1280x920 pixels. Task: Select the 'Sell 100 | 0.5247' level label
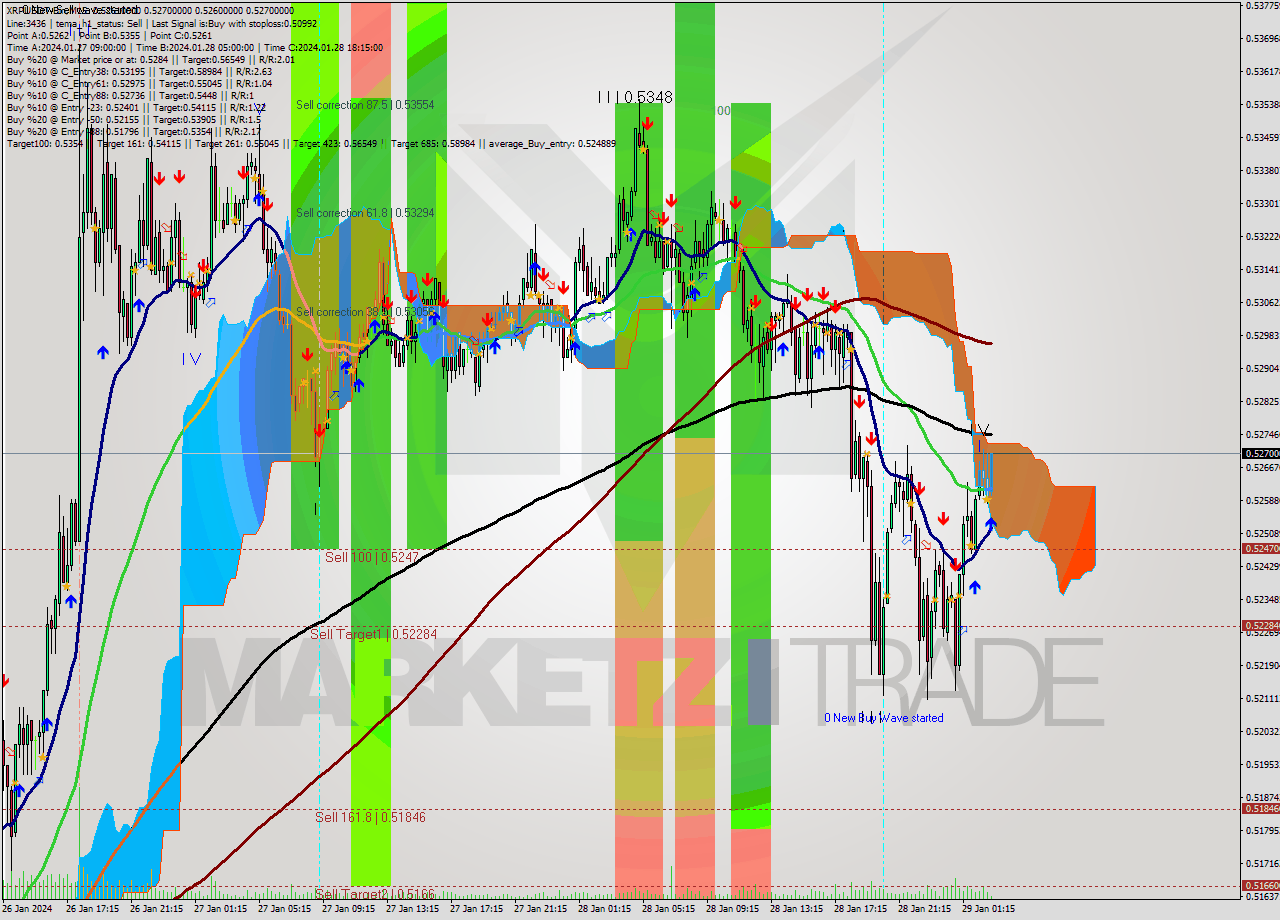pos(372,557)
